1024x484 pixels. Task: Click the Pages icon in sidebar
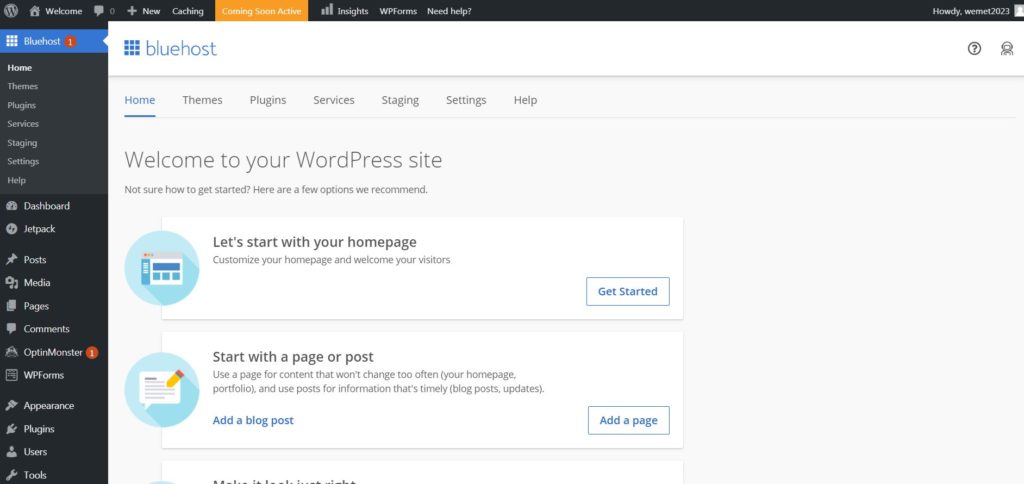[11, 306]
